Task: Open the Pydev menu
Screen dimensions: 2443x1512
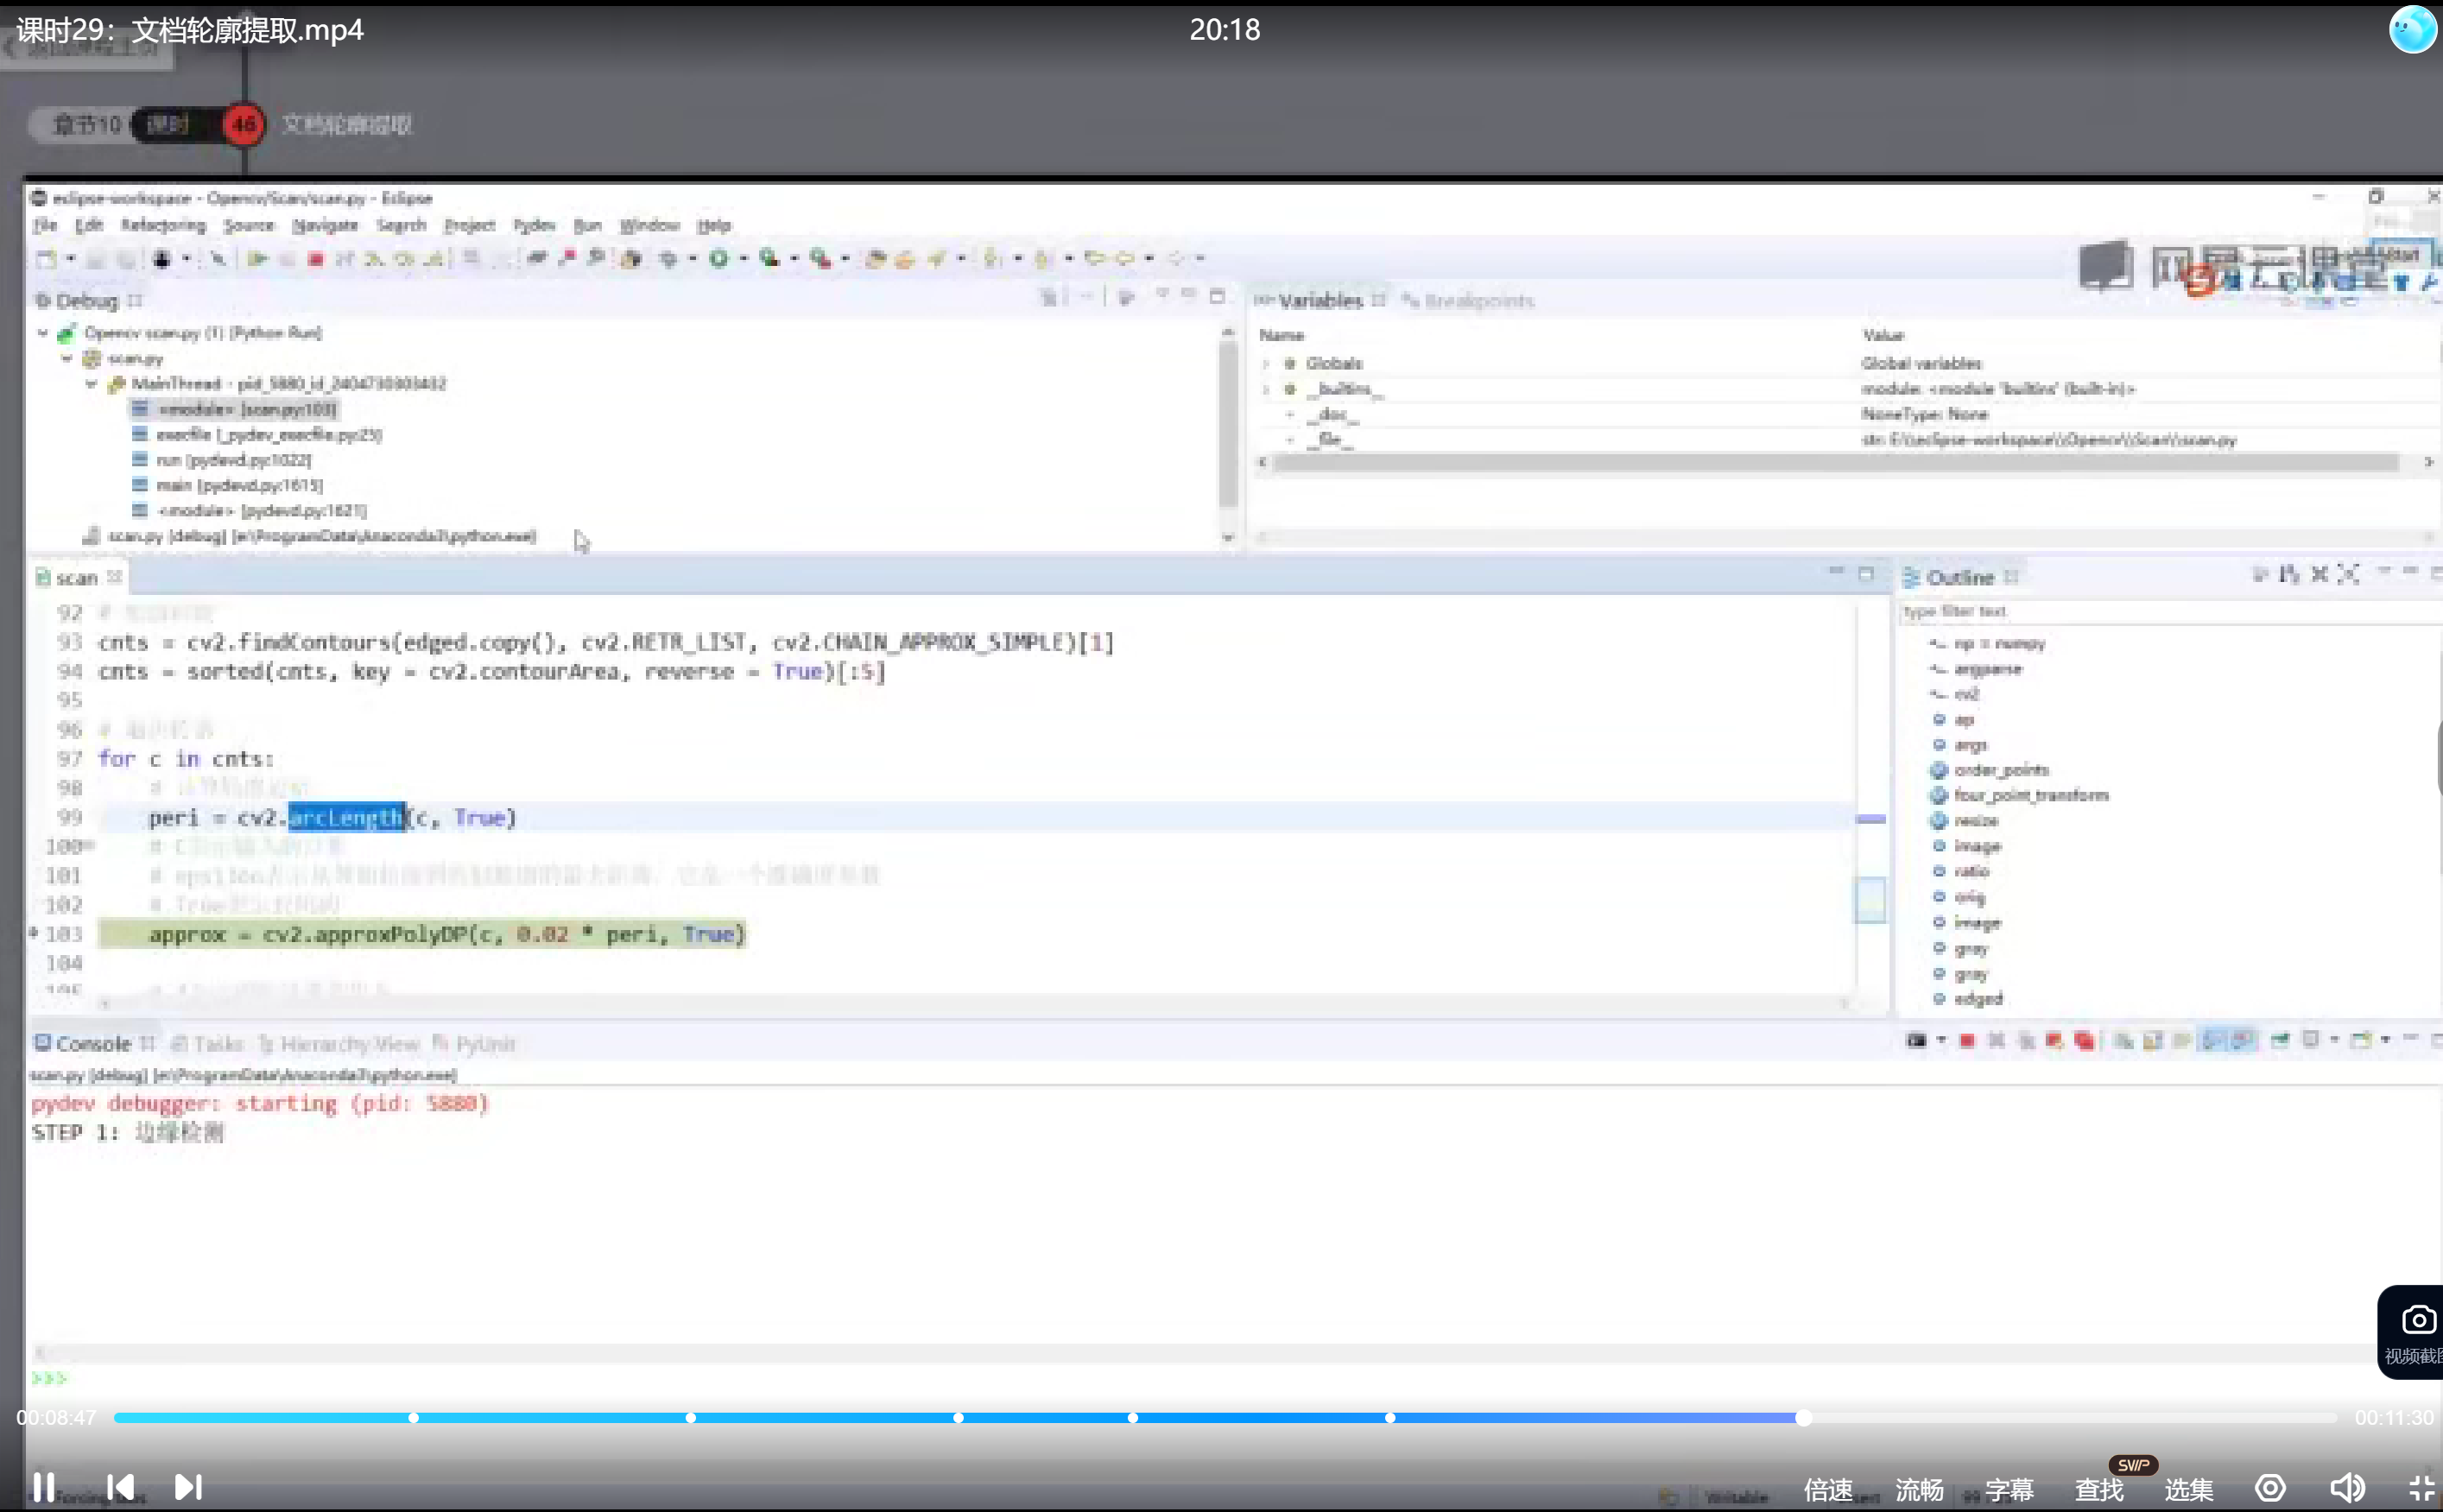Action: pos(534,225)
